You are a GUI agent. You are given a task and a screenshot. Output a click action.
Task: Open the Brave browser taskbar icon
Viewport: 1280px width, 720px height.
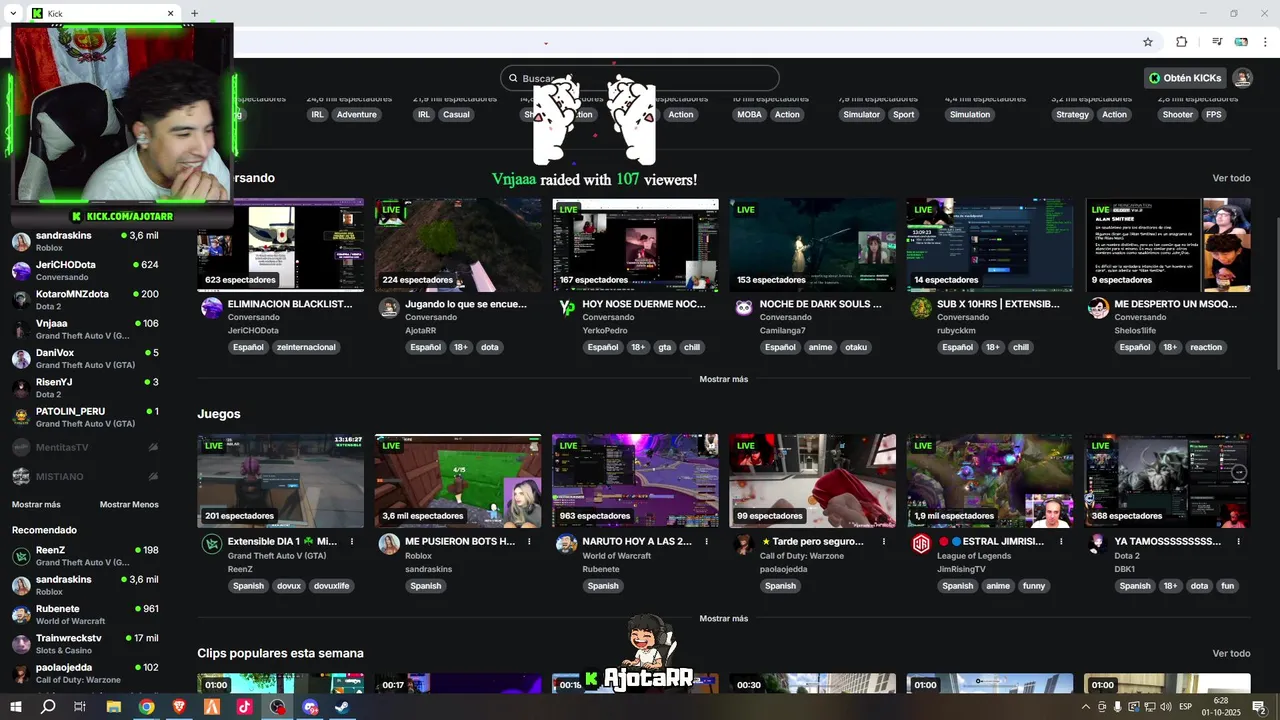pos(179,707)
